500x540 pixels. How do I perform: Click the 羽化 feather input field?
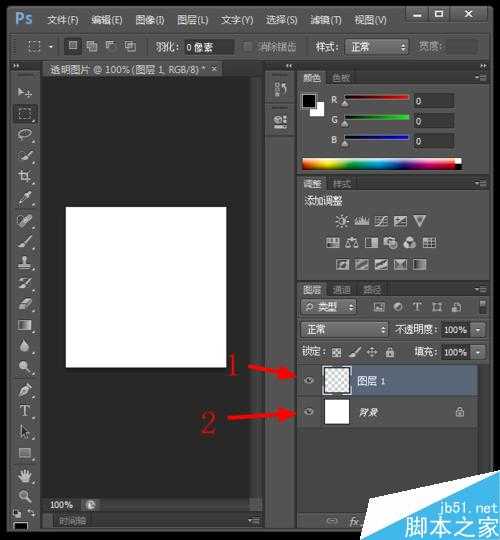click(209, 47)
